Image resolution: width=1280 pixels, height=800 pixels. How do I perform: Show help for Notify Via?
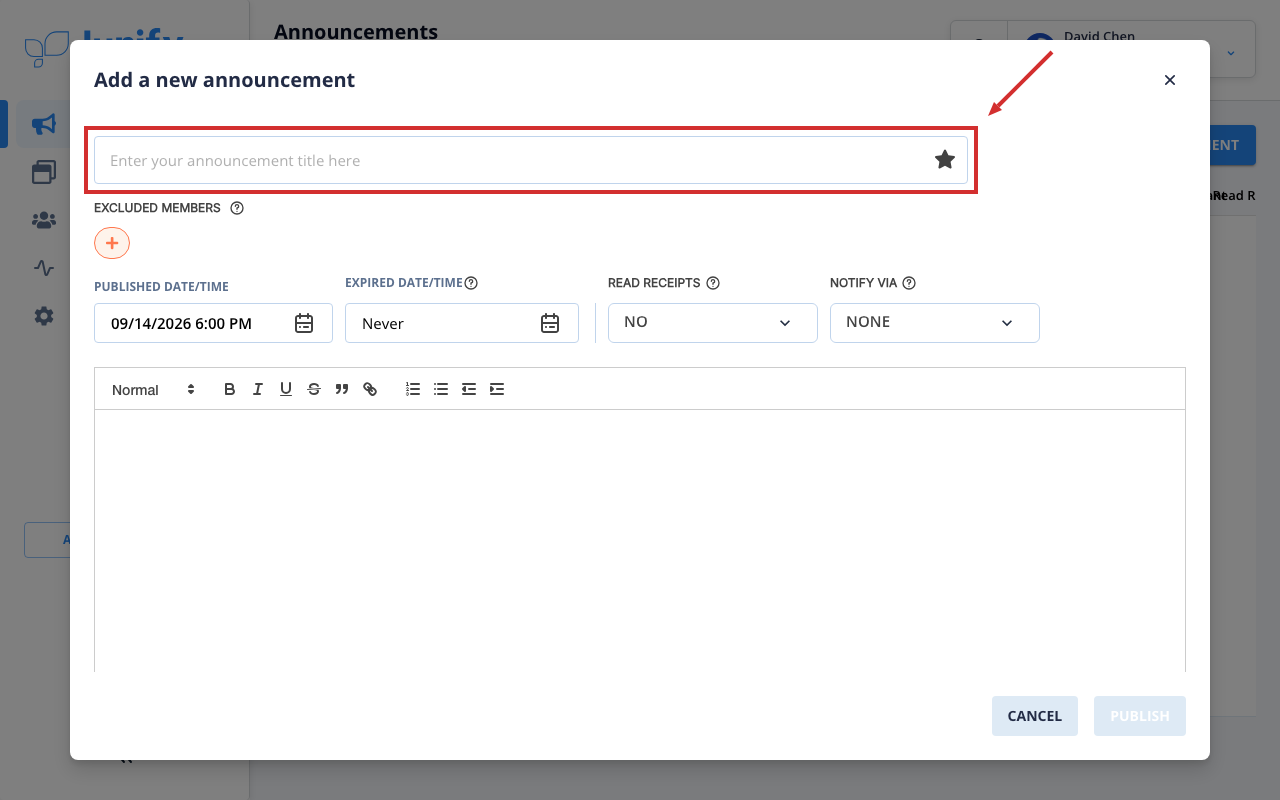click(909, 283)
